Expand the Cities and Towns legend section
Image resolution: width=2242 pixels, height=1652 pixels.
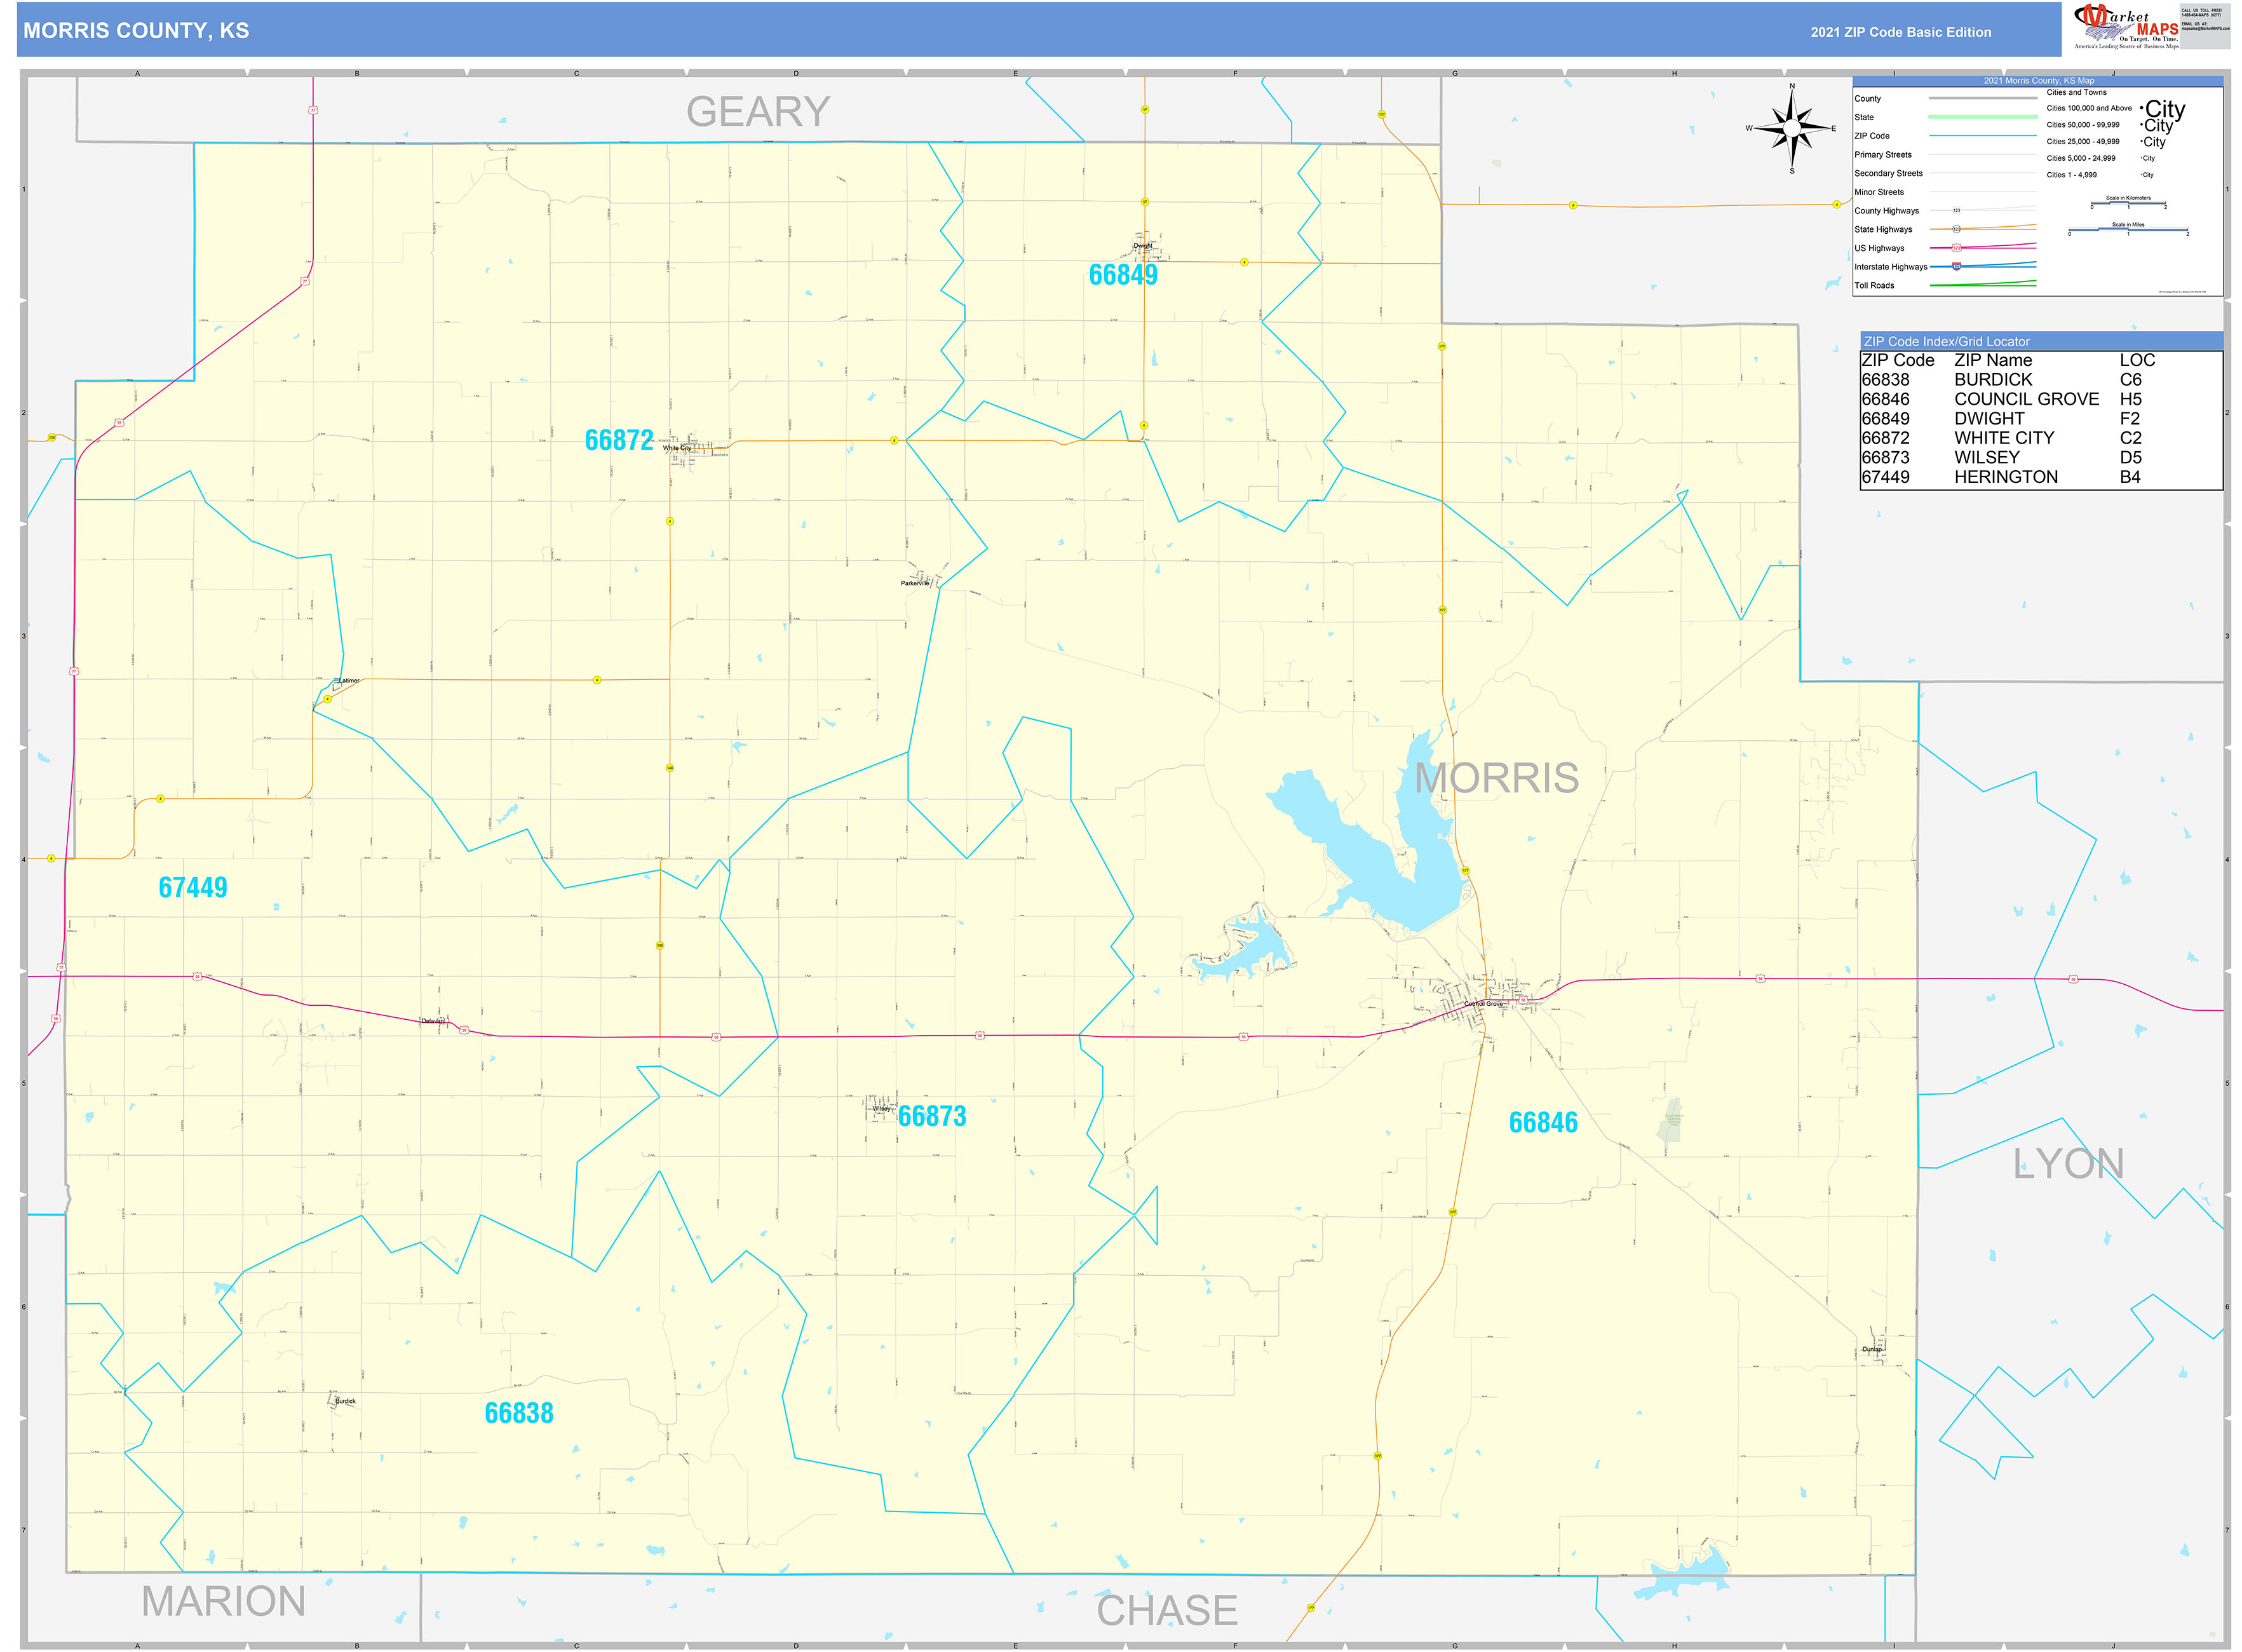click(2078, 93)
